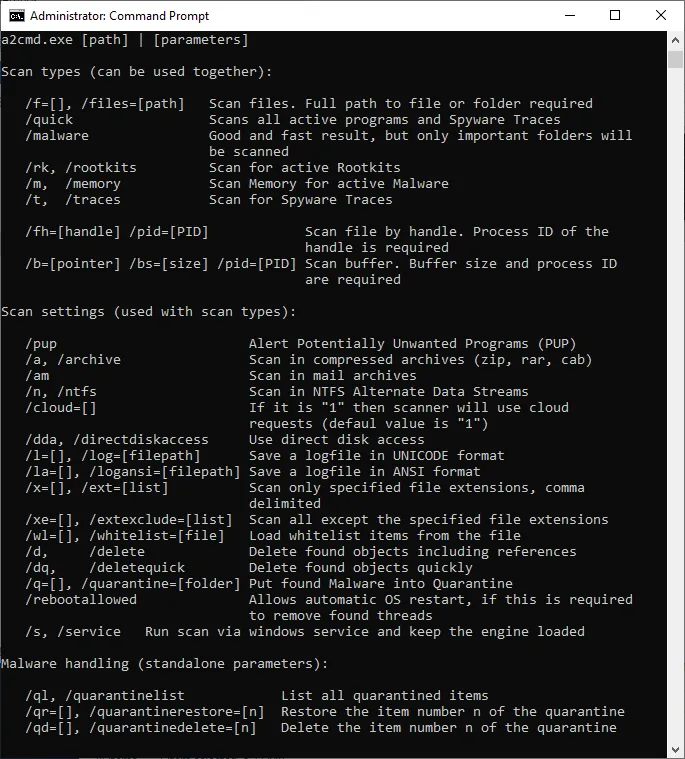Click the '/quick' parameter text
This screenshot has width=685, height=759.
click(52, 120)
